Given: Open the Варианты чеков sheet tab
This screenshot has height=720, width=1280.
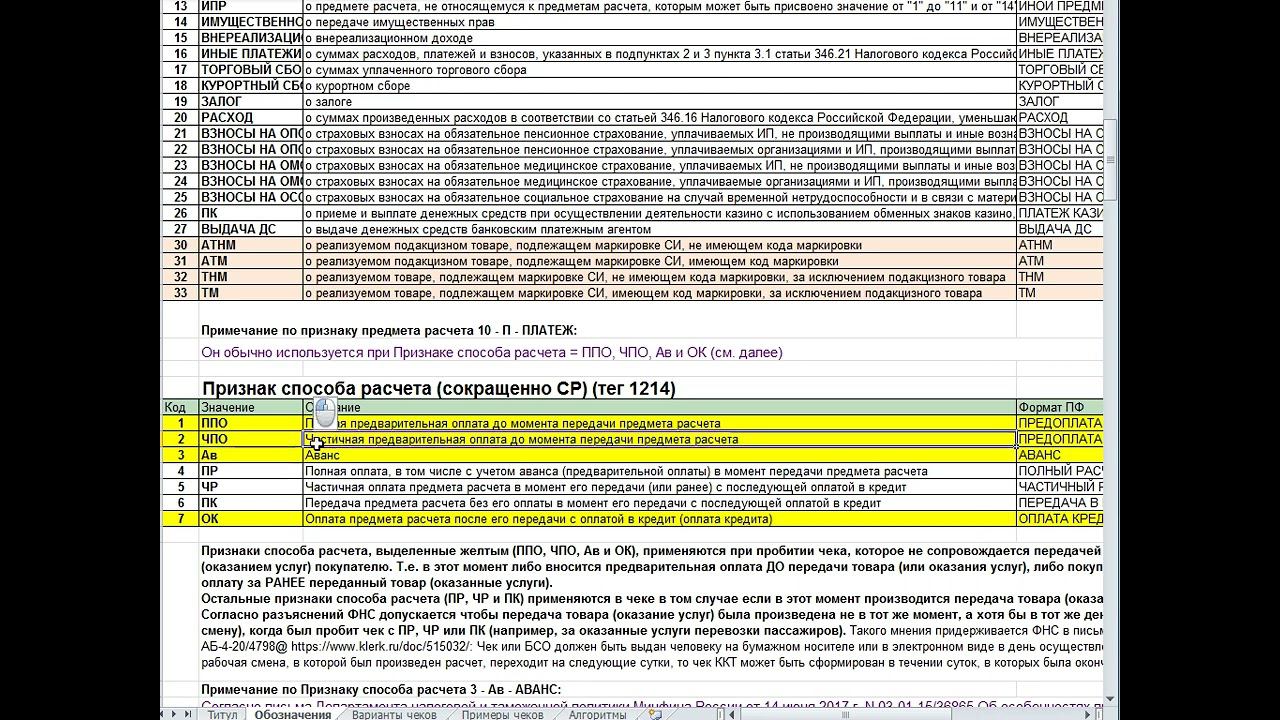Looking at the screenshot, I should (394, 714).
